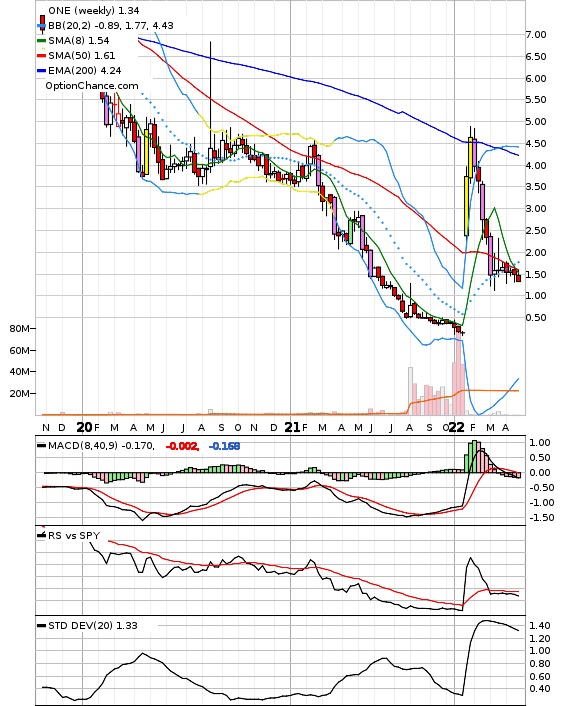Click the STD DEV black line legend icon

41,625
